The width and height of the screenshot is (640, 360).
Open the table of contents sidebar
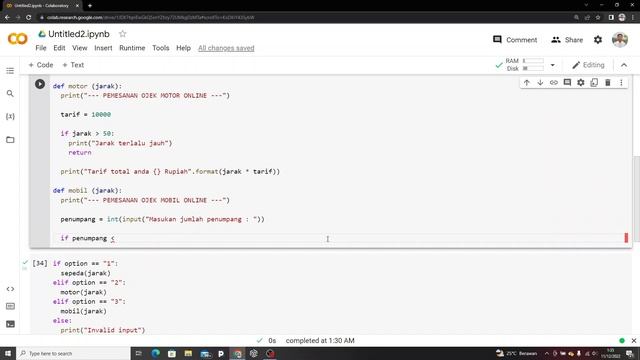tap(10, 71)
